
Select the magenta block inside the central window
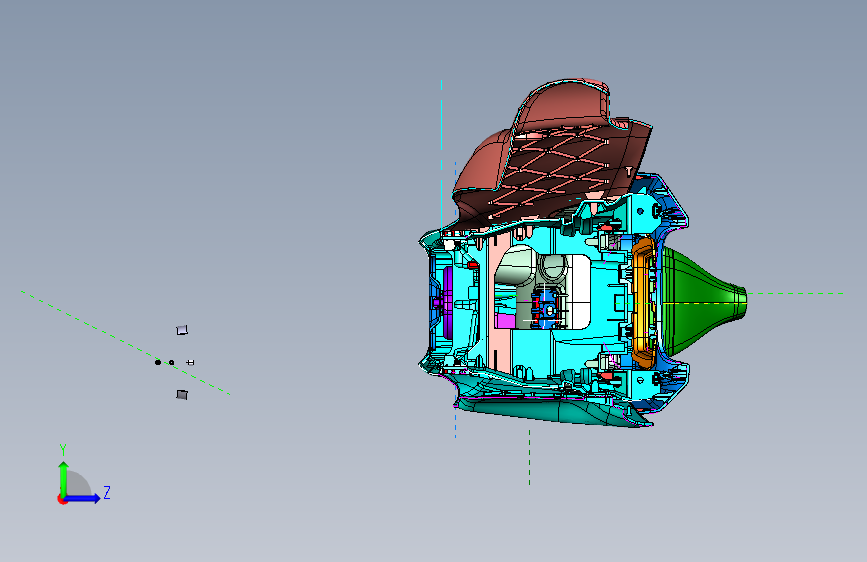point(506,321)
